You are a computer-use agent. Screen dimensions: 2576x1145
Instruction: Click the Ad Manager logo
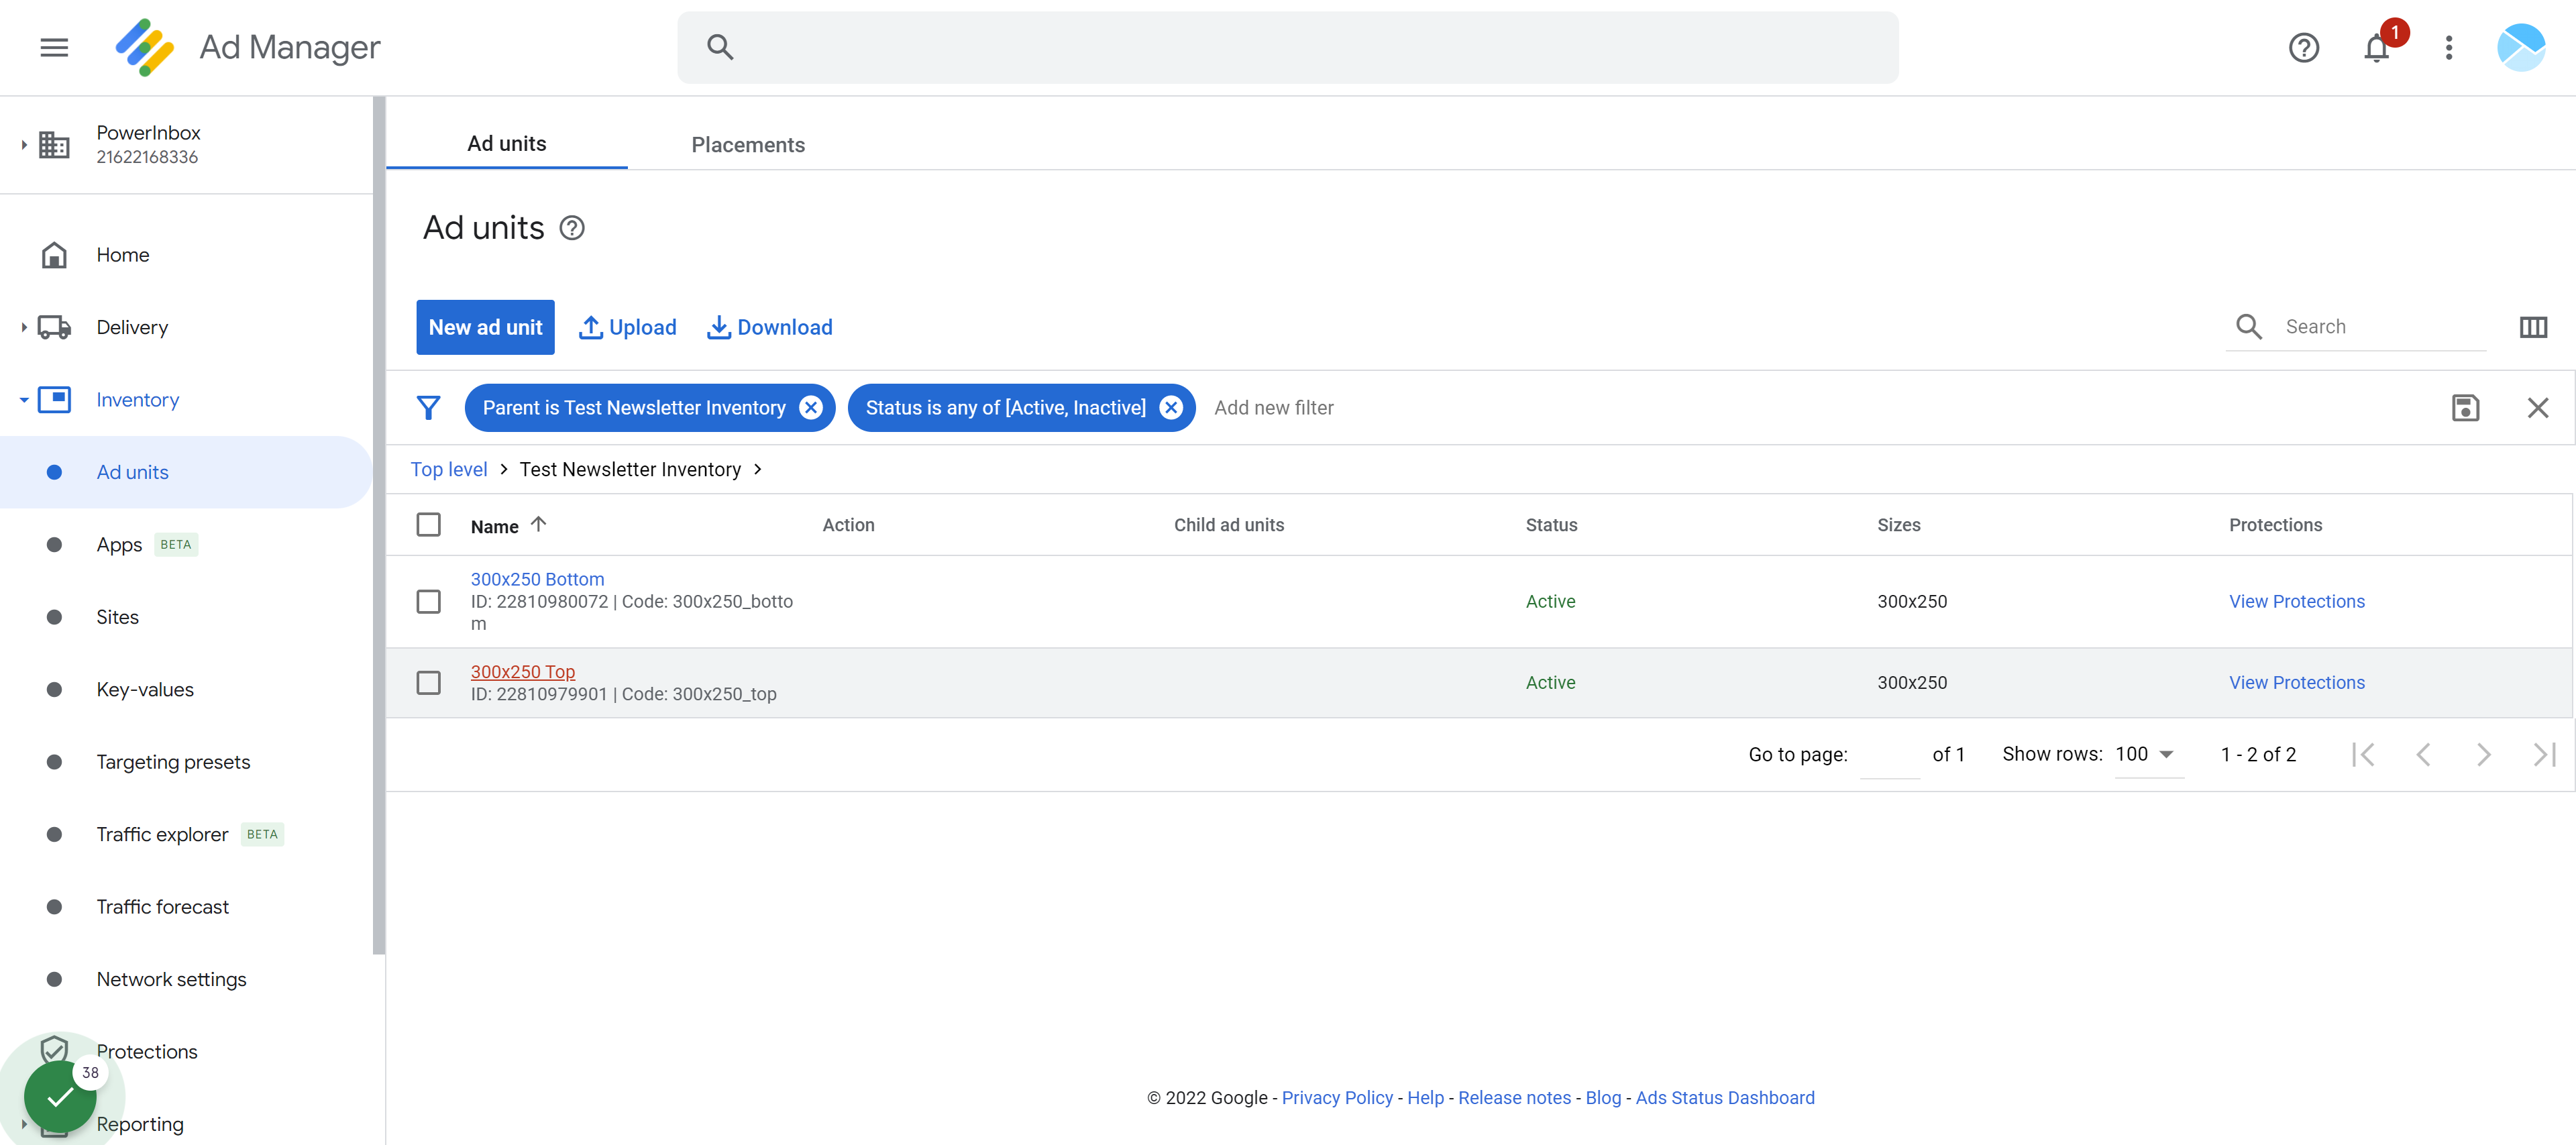coord(145,47)
